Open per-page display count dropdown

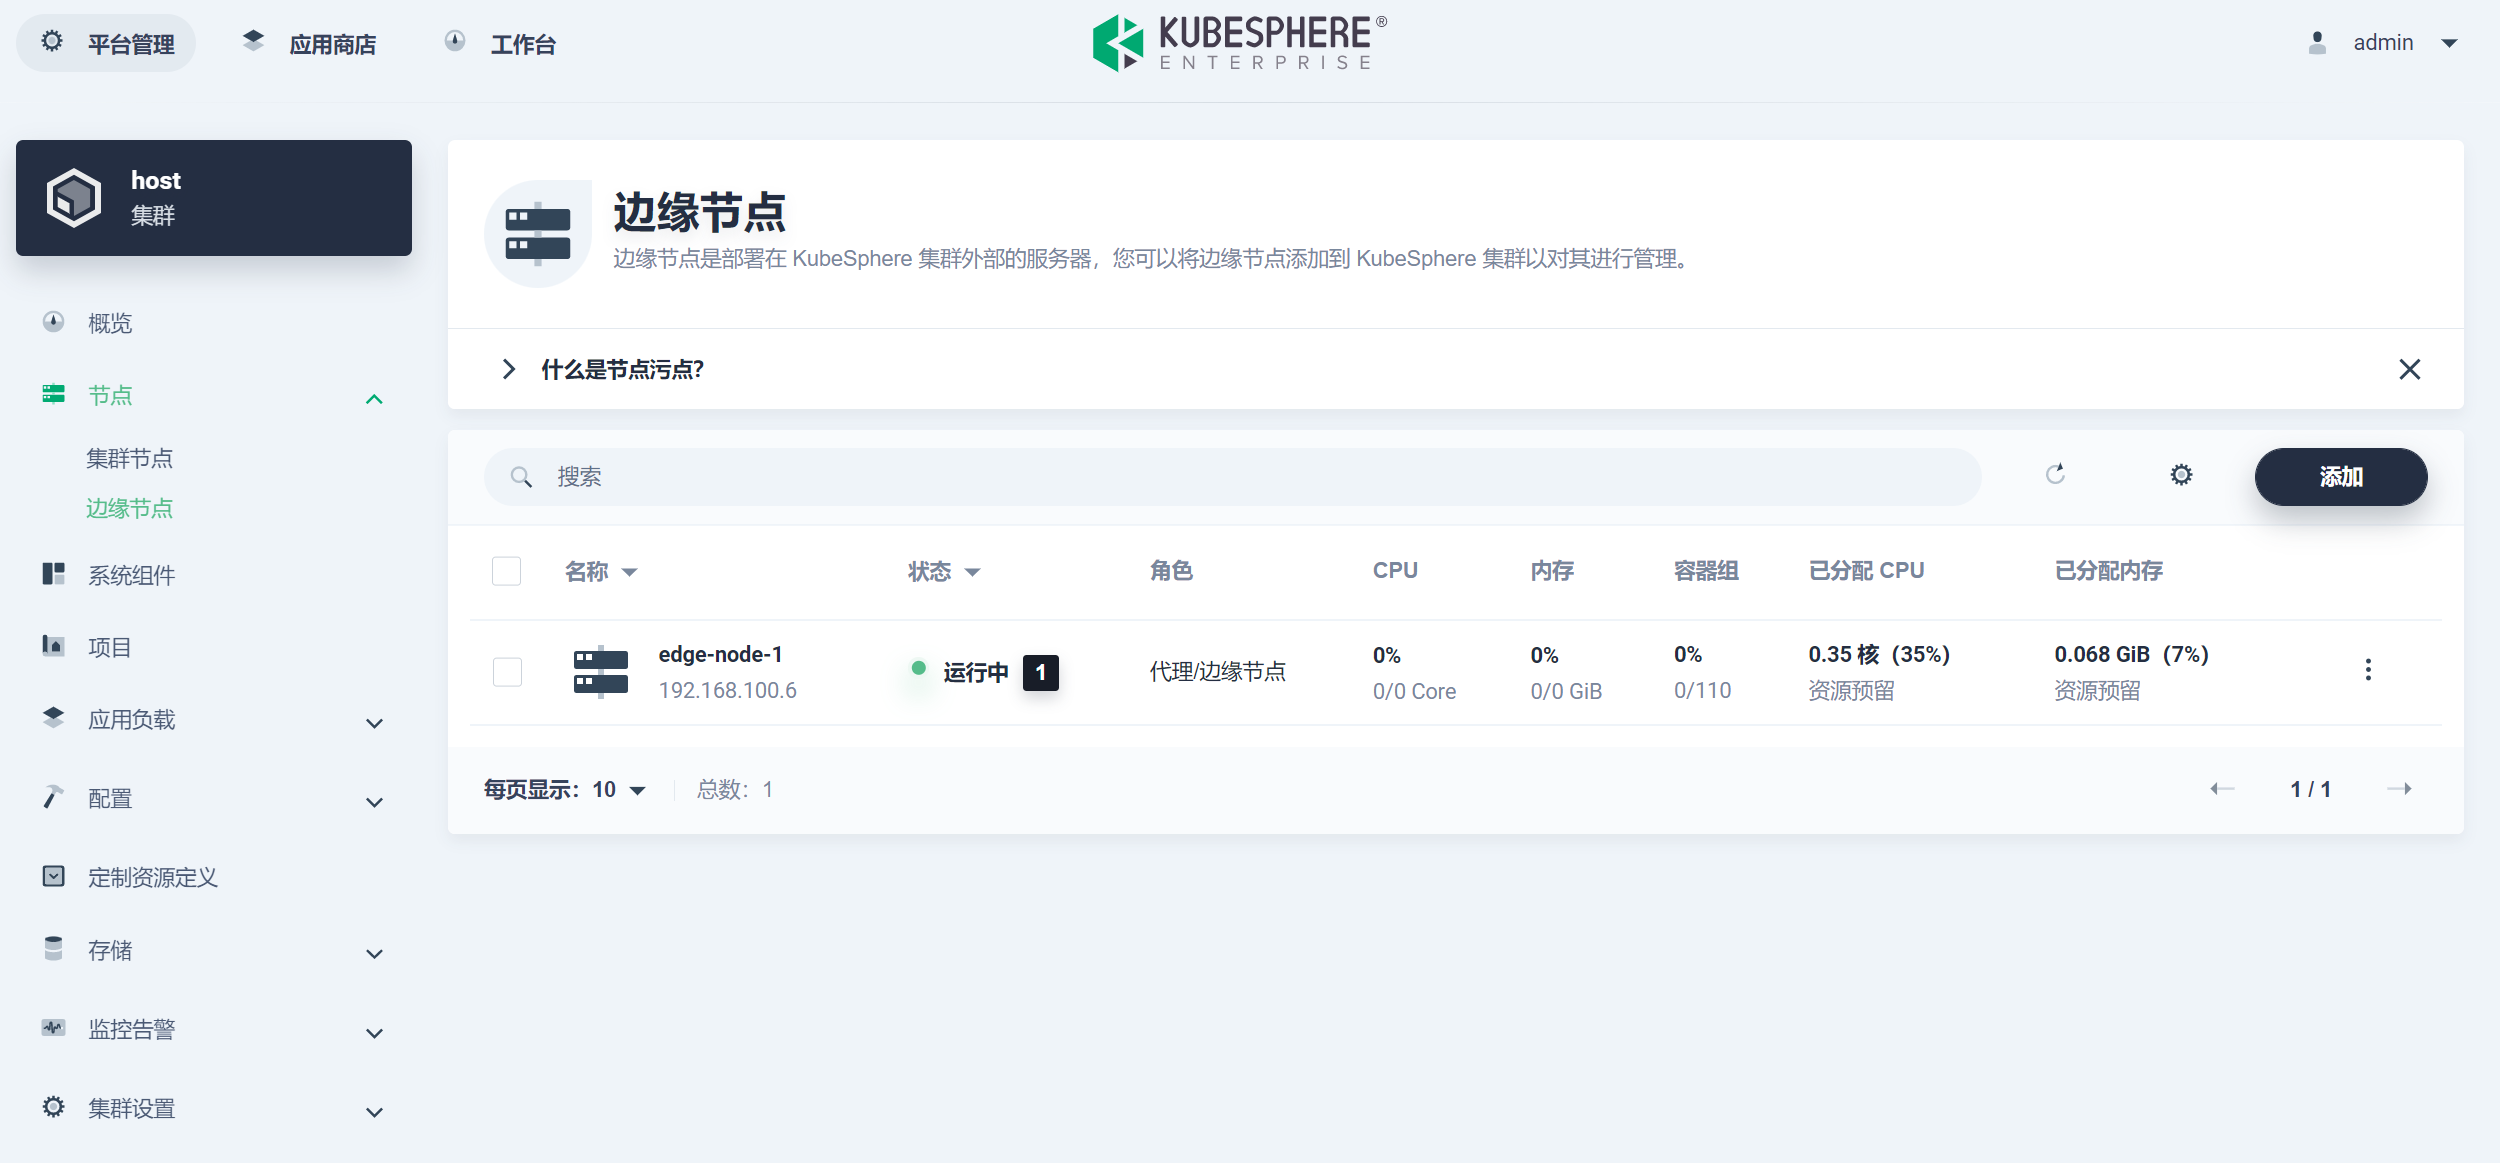click(x=618, y=790)
